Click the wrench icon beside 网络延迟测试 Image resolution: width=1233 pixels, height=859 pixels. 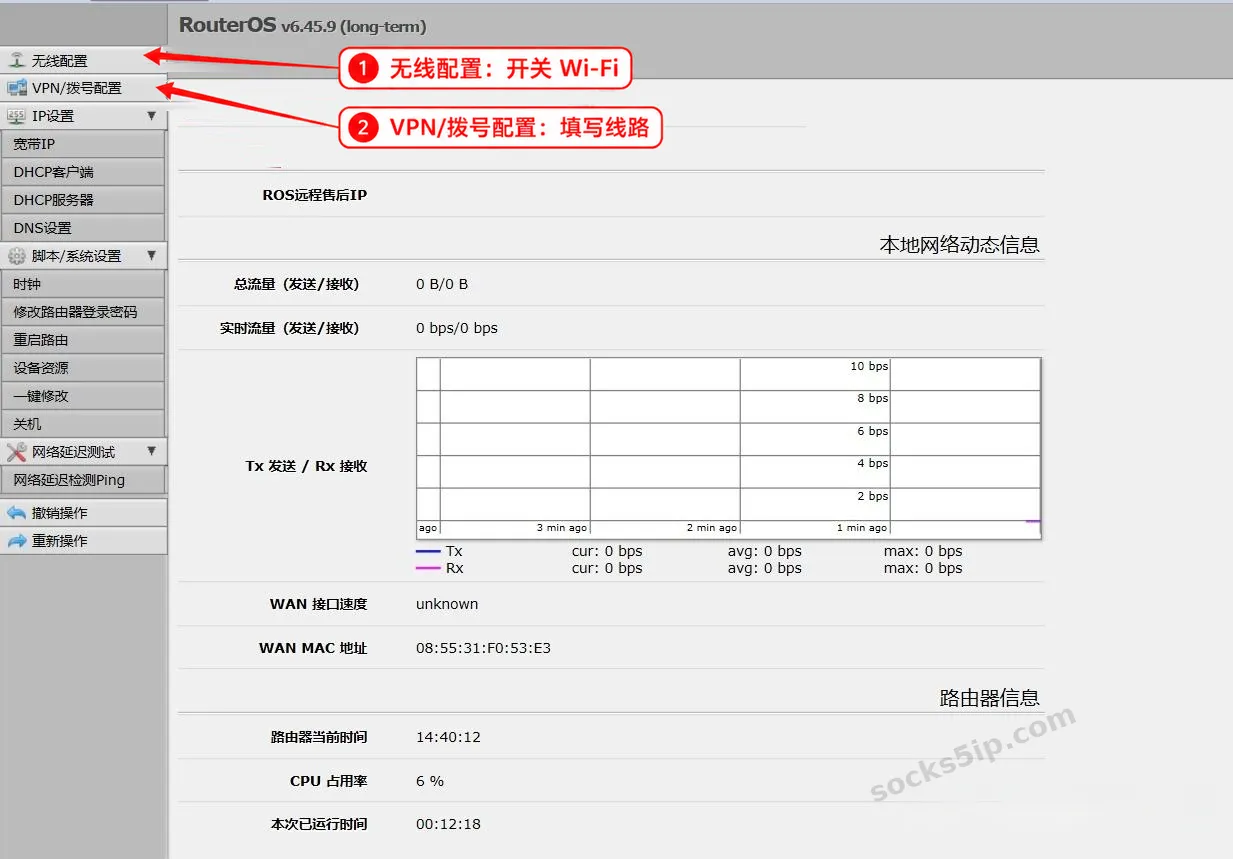pyautogui.click(x=17, y=452)
